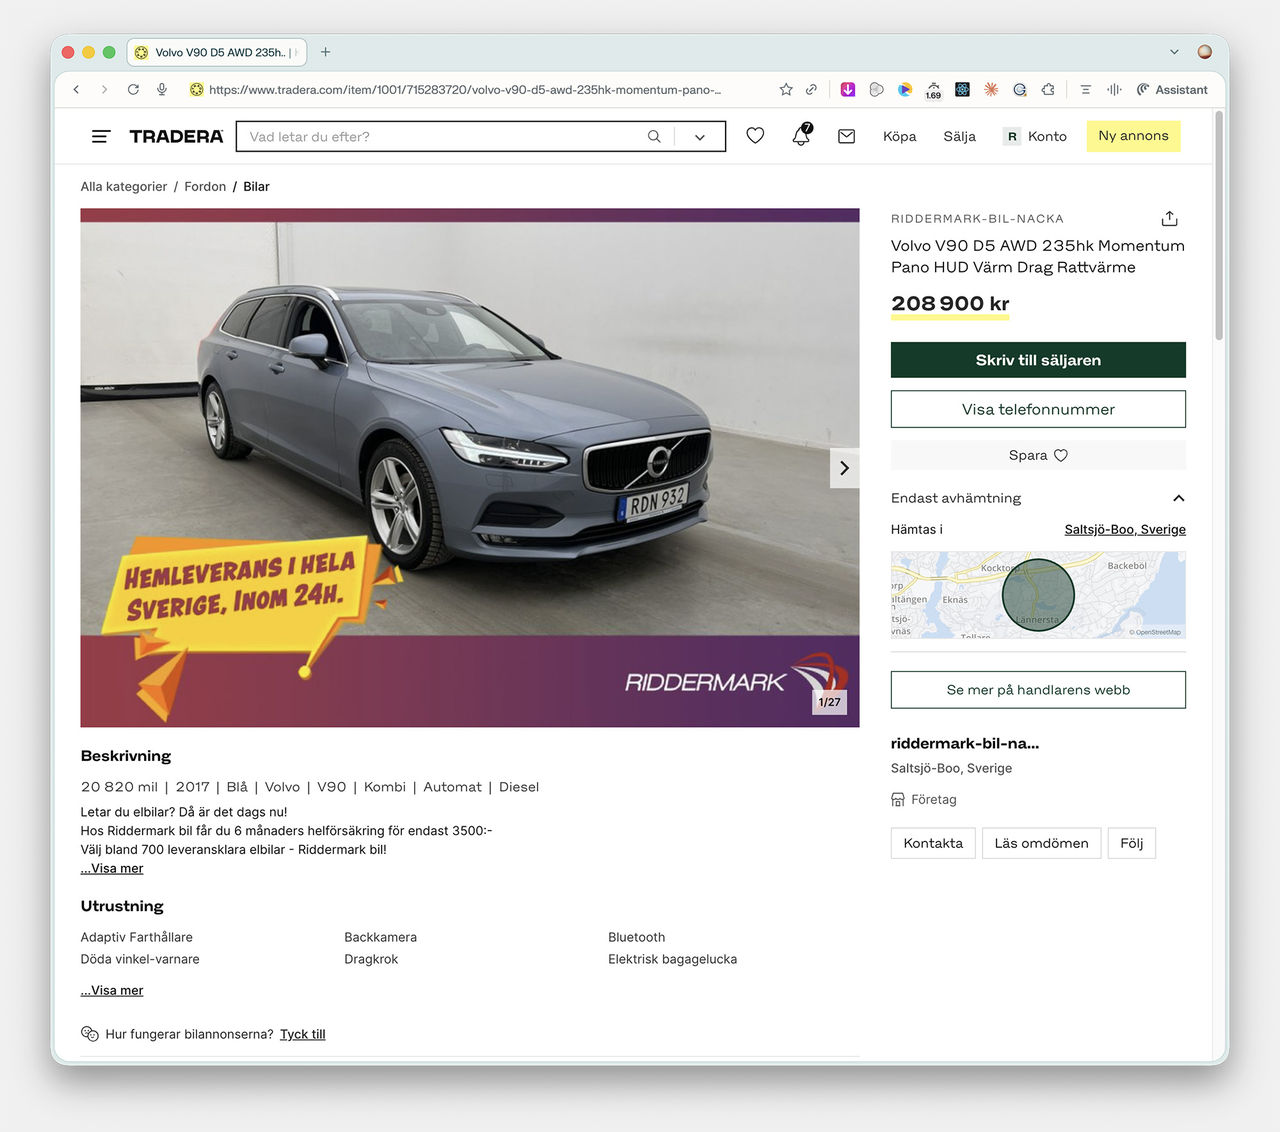Screen dimensions: 1280x1132
Task: Click the Fordon breadcrumb link
Action: point(205,186)
